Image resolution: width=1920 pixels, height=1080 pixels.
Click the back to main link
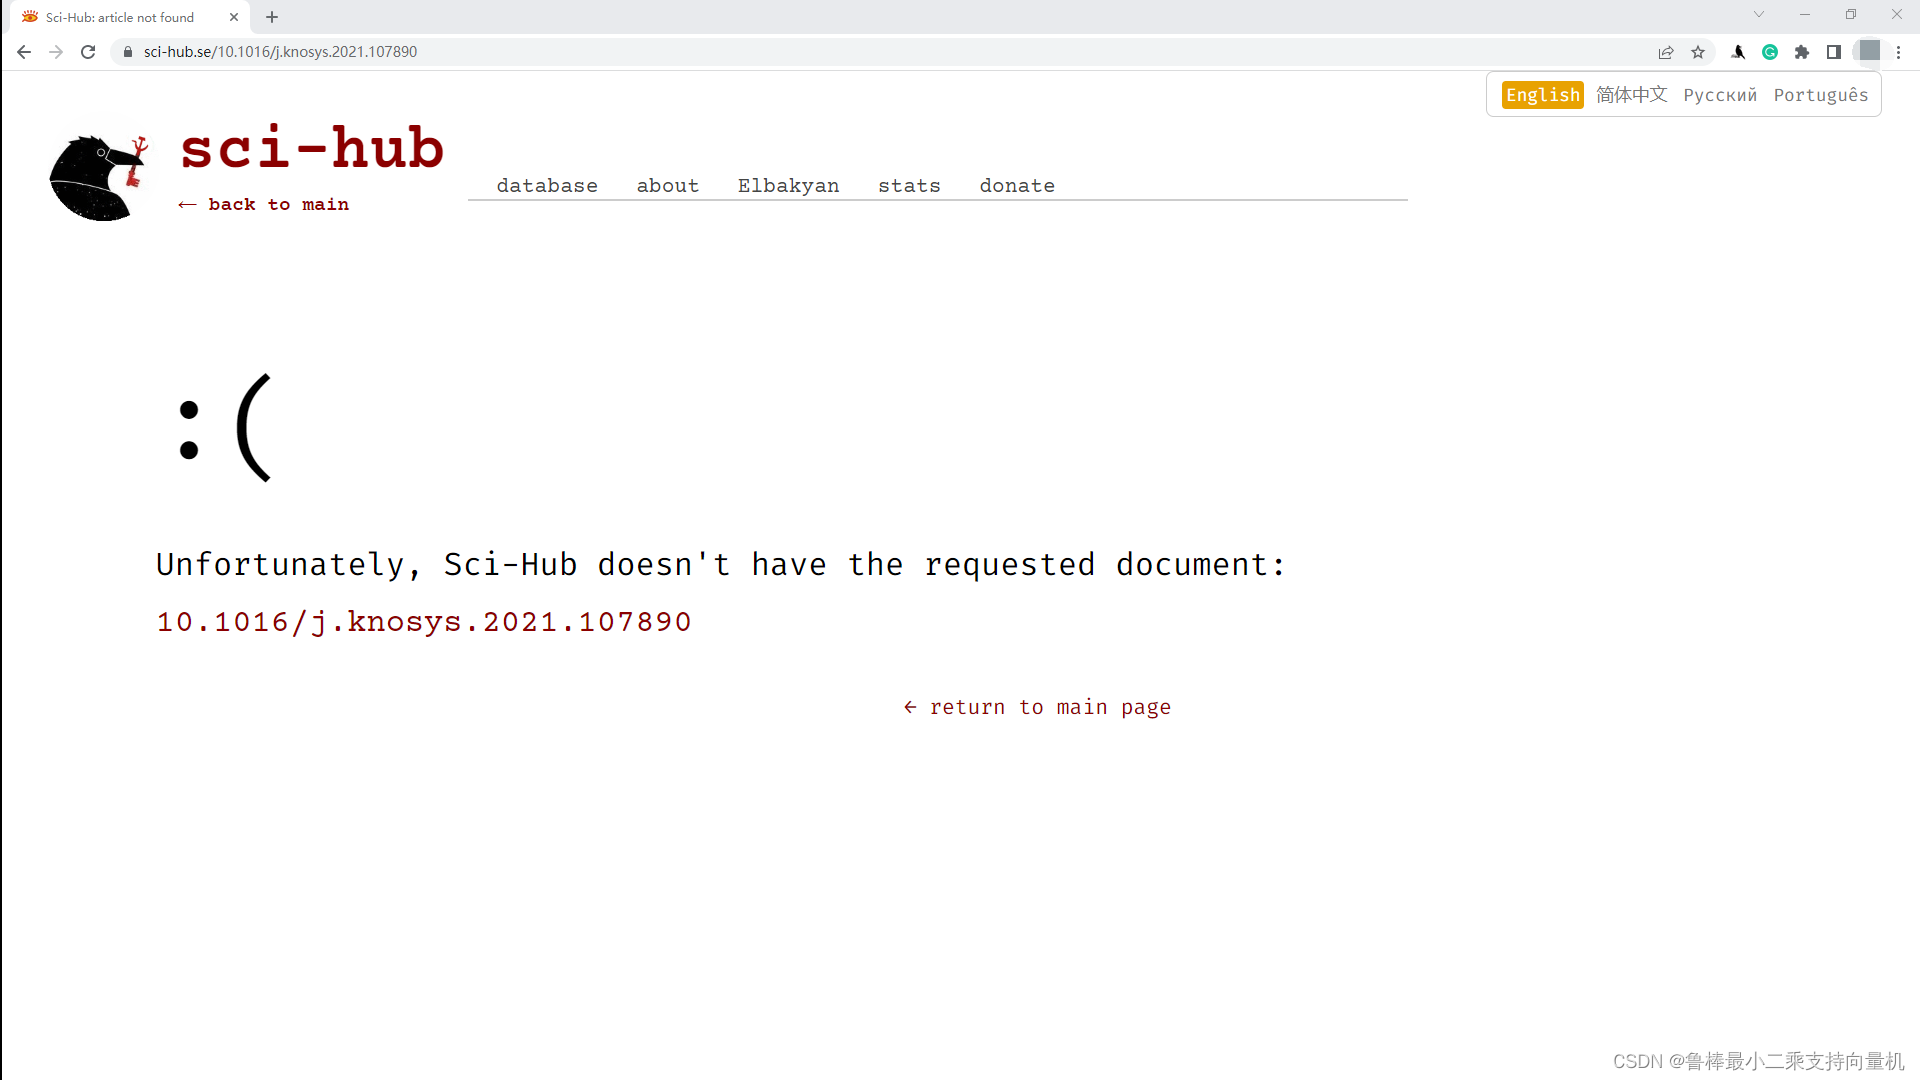coord(264,204)
